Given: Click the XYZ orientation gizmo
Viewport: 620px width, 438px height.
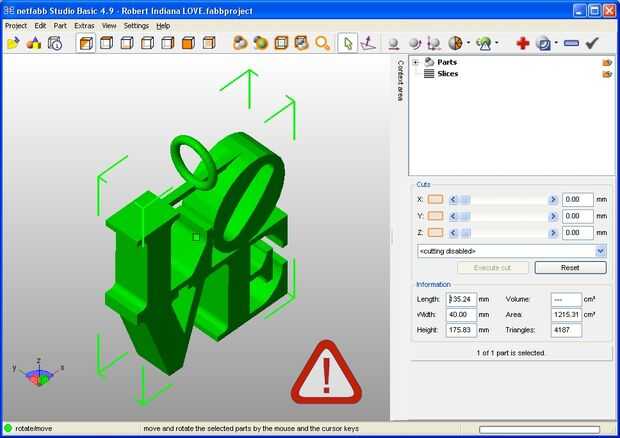Looking at the screenshot, I should pyautogui.click(x=38, y=372).
